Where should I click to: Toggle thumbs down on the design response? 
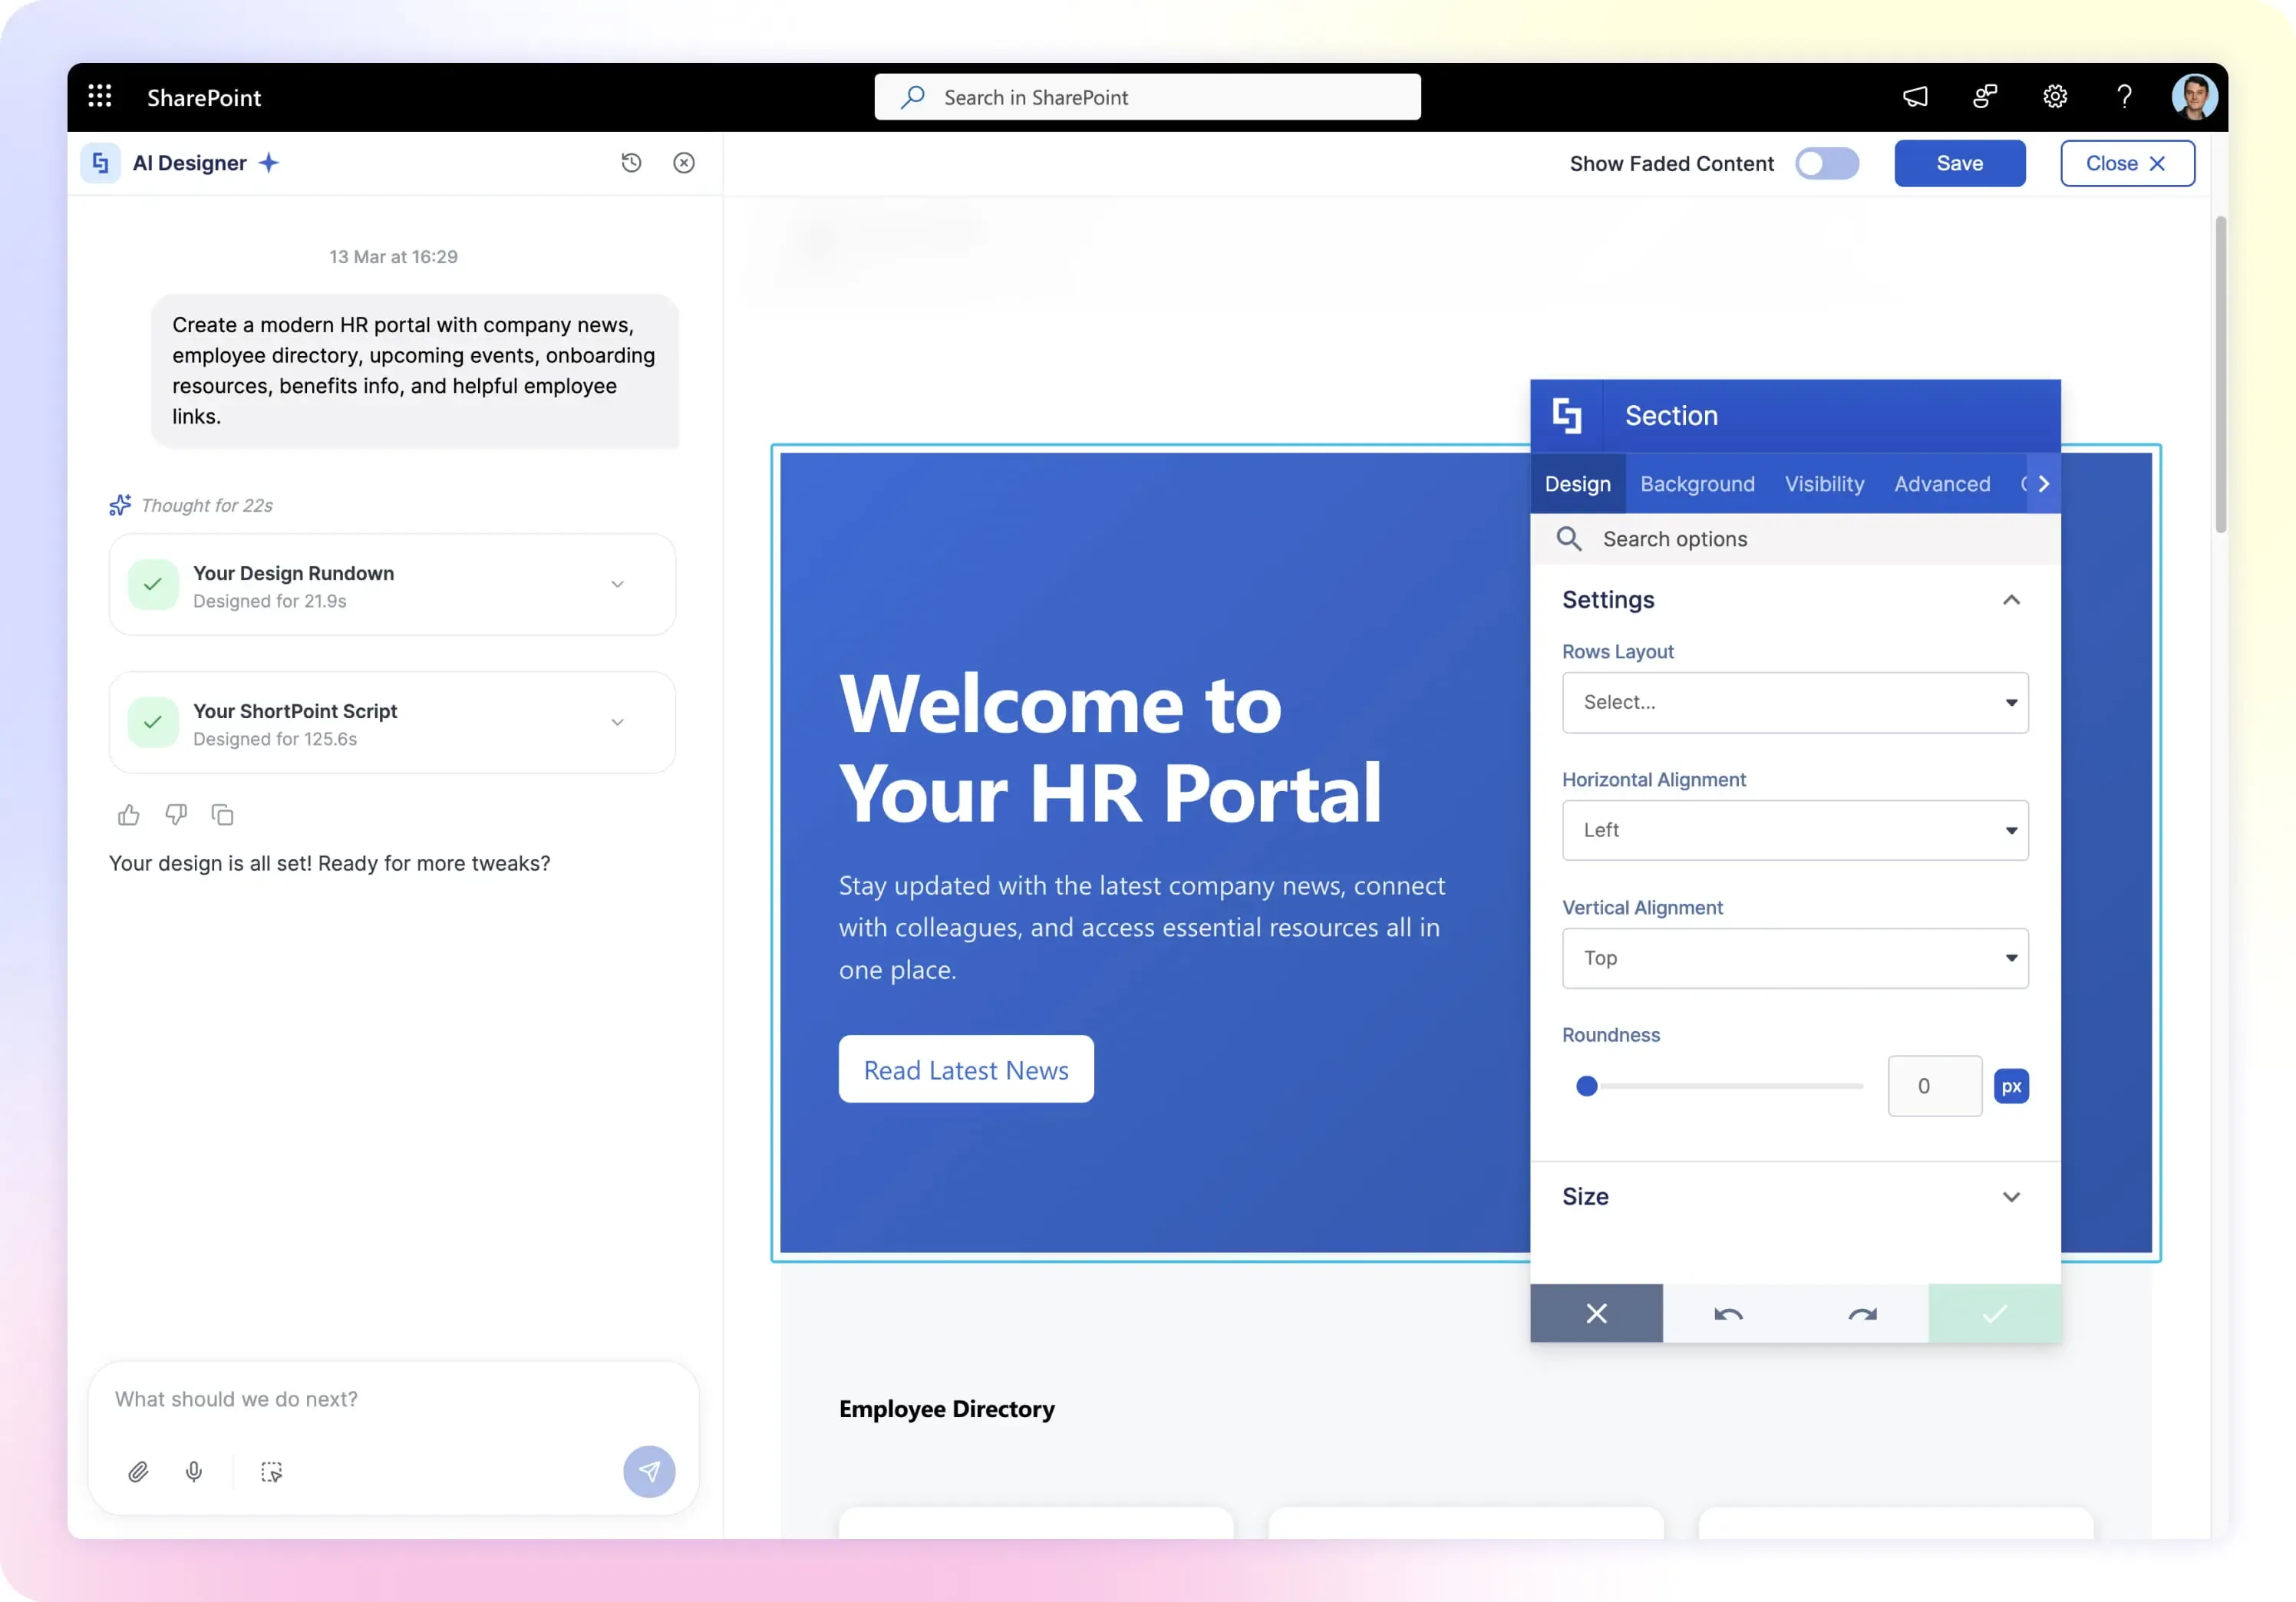pos(175,815)
